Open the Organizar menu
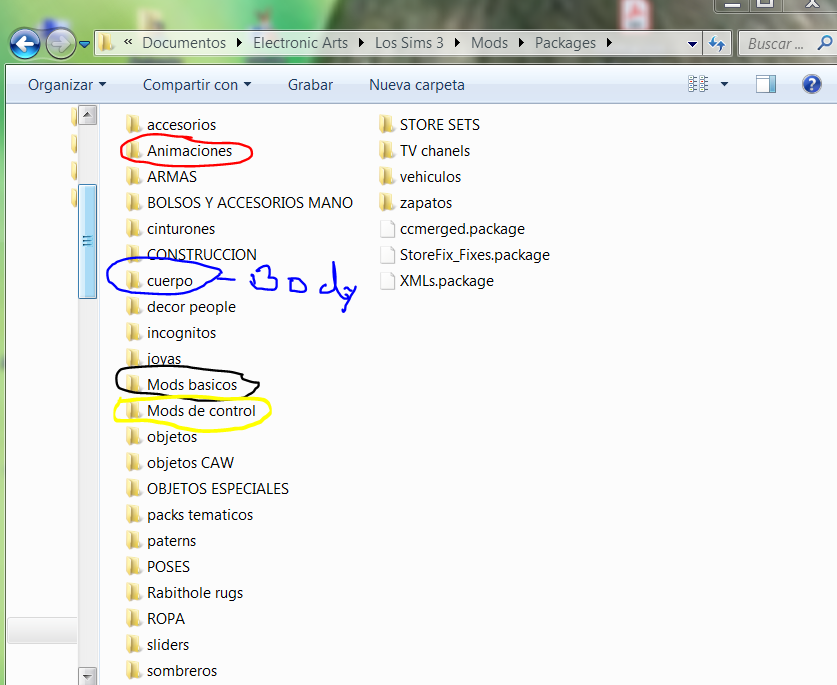 (67, 85)
